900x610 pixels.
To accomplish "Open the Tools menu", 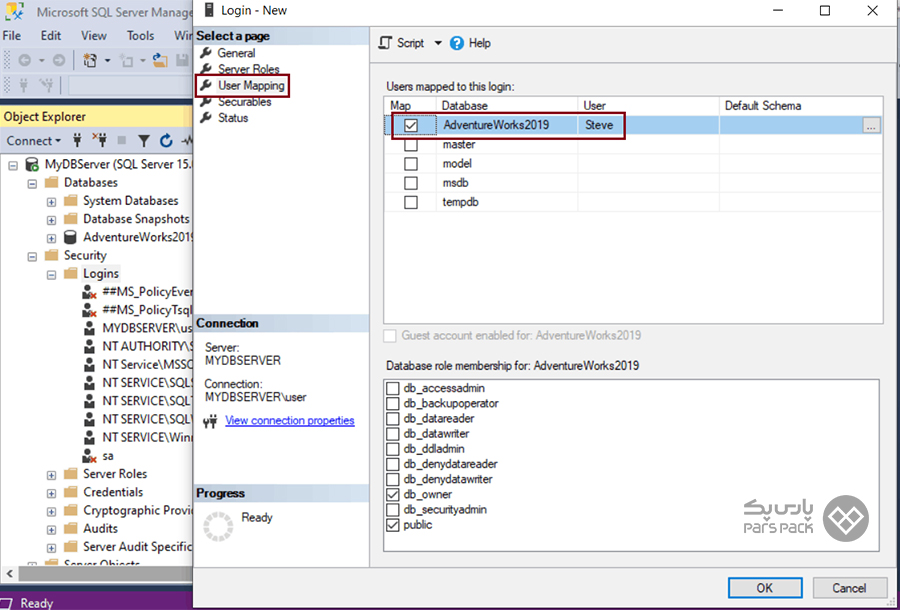I will 140,36.
